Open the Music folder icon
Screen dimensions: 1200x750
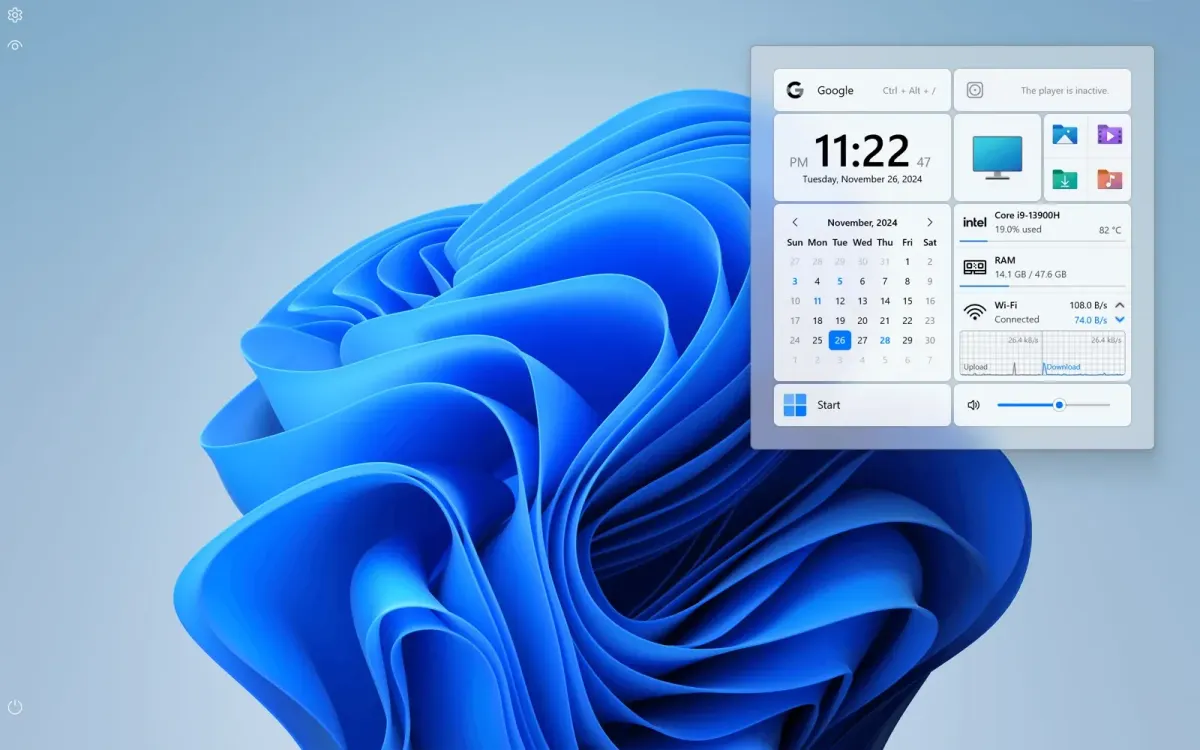(1109, 179)
